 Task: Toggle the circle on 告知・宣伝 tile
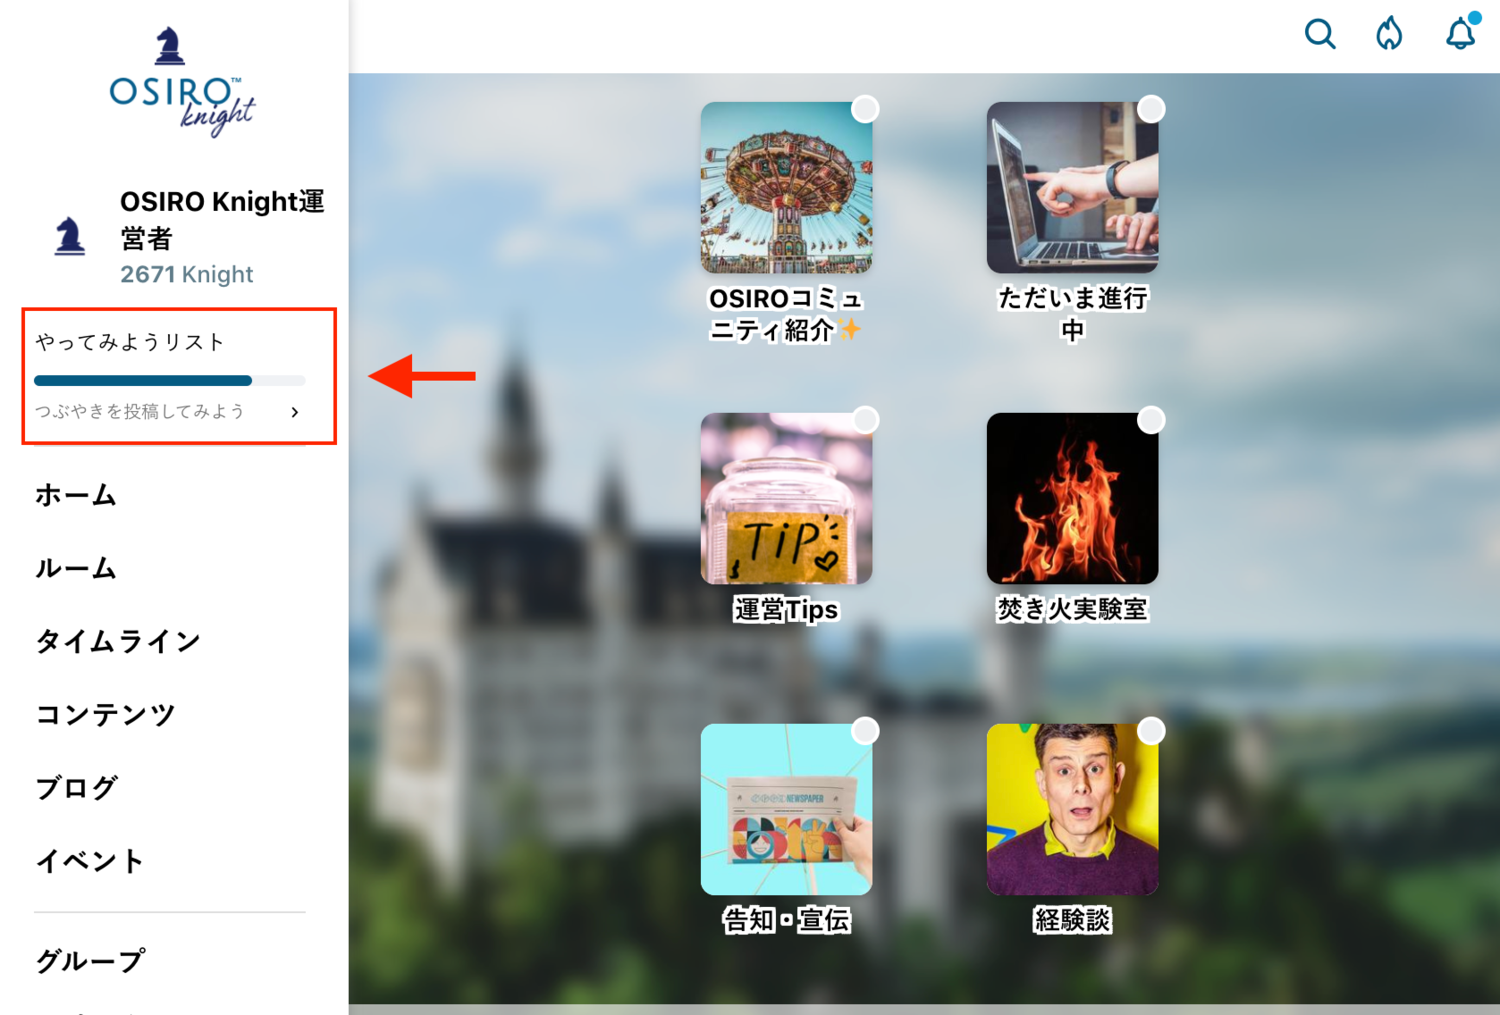865,731
